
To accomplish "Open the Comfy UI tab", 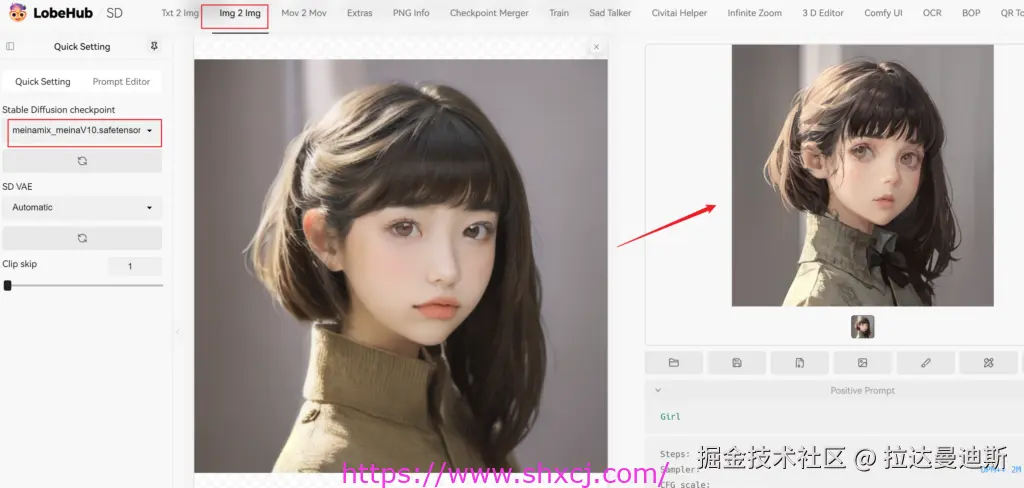I will tap(883, 13).
